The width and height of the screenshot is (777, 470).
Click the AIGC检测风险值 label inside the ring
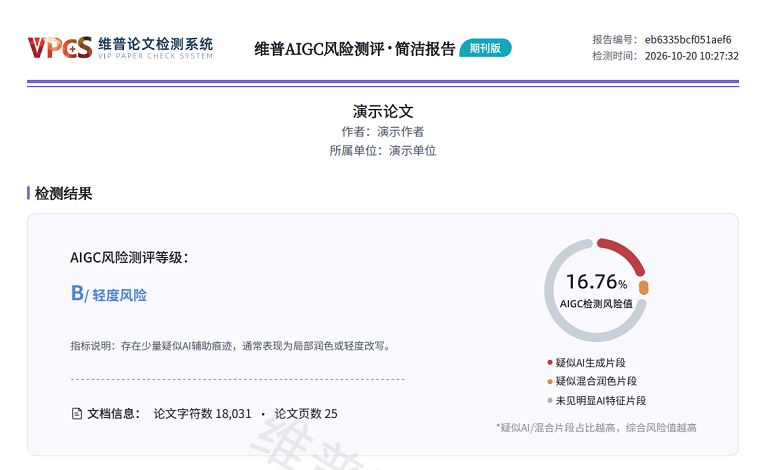pos(596,304)
